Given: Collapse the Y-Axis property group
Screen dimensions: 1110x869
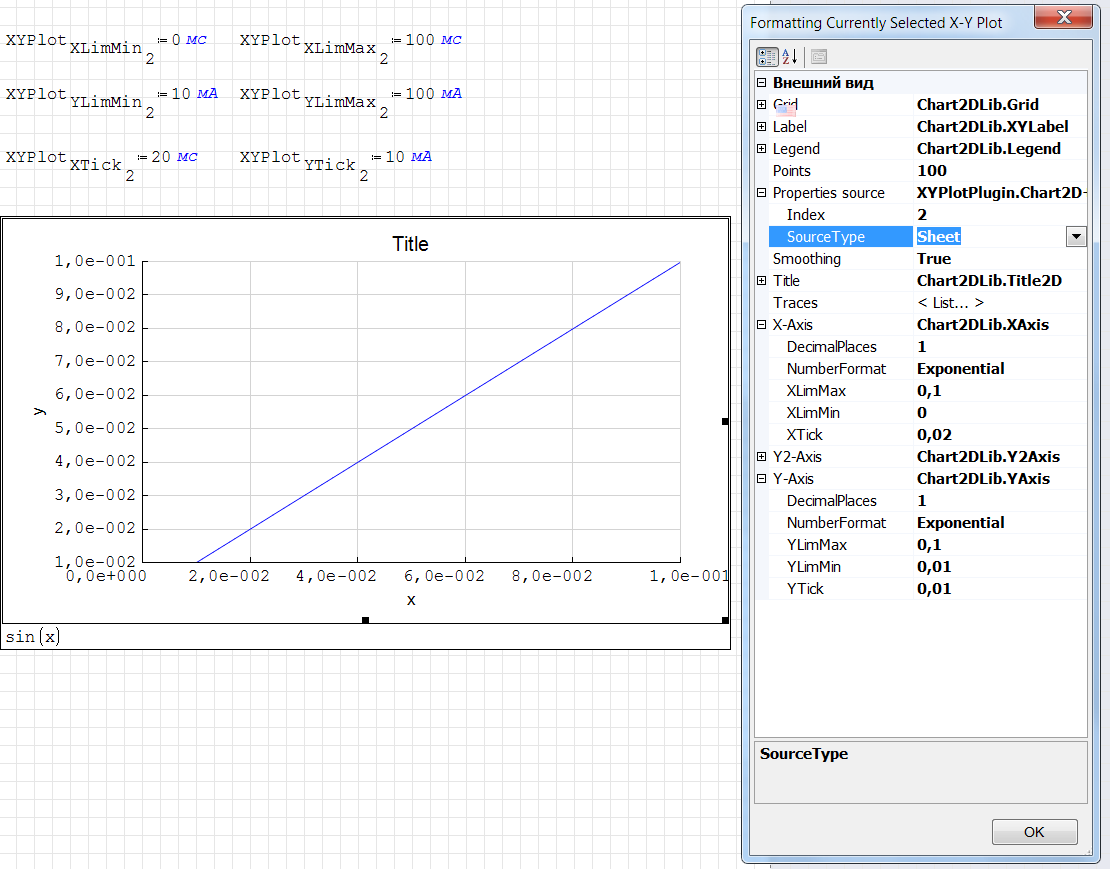Looking at the screenshot, I should point(762,479).
